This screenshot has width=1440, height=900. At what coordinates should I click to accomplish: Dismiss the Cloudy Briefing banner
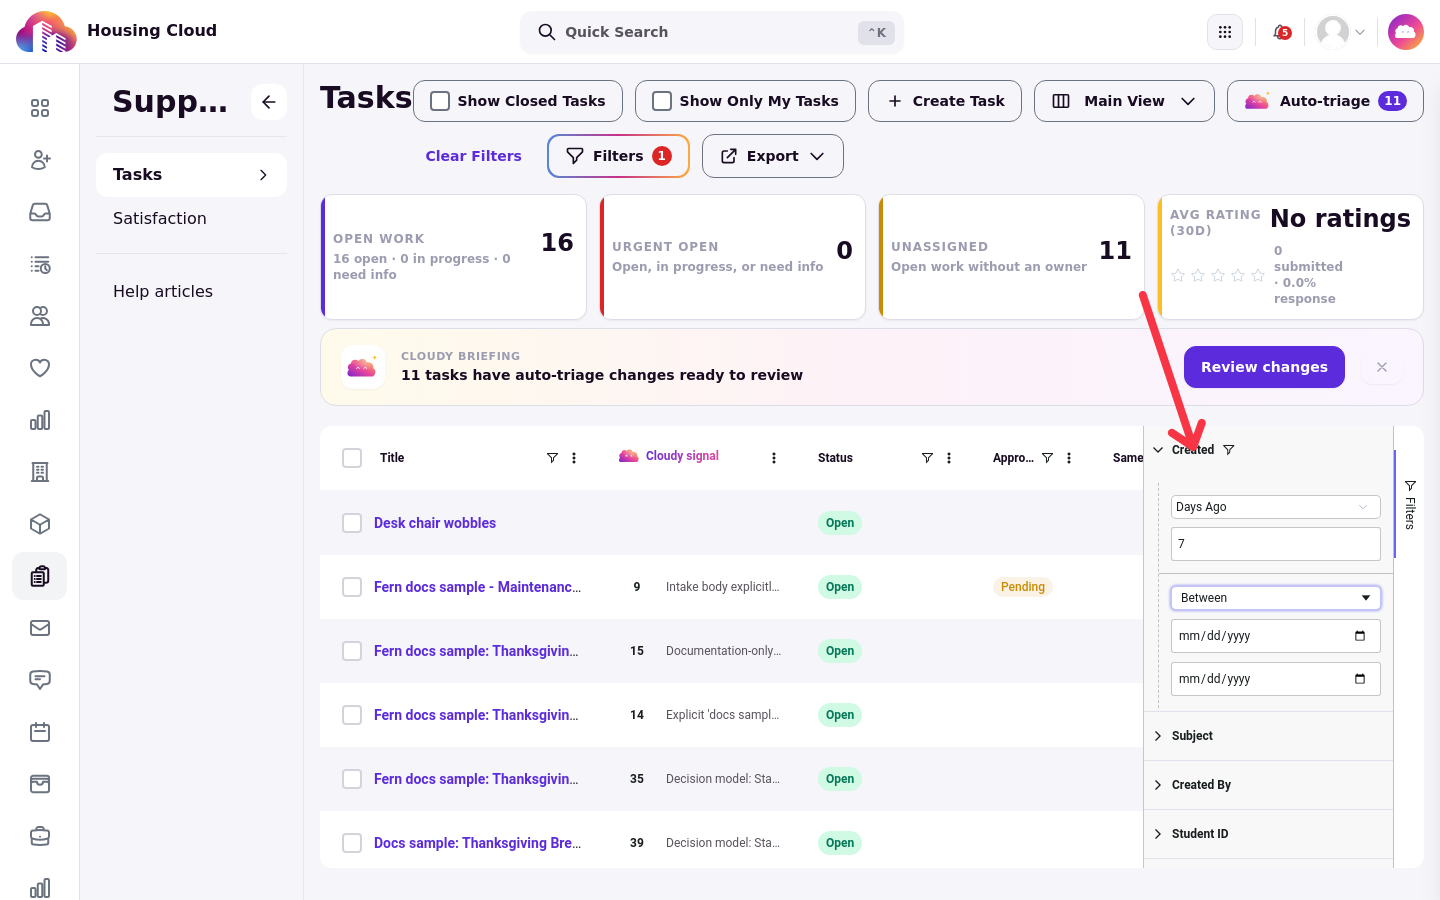click(x=1382, y=367)
